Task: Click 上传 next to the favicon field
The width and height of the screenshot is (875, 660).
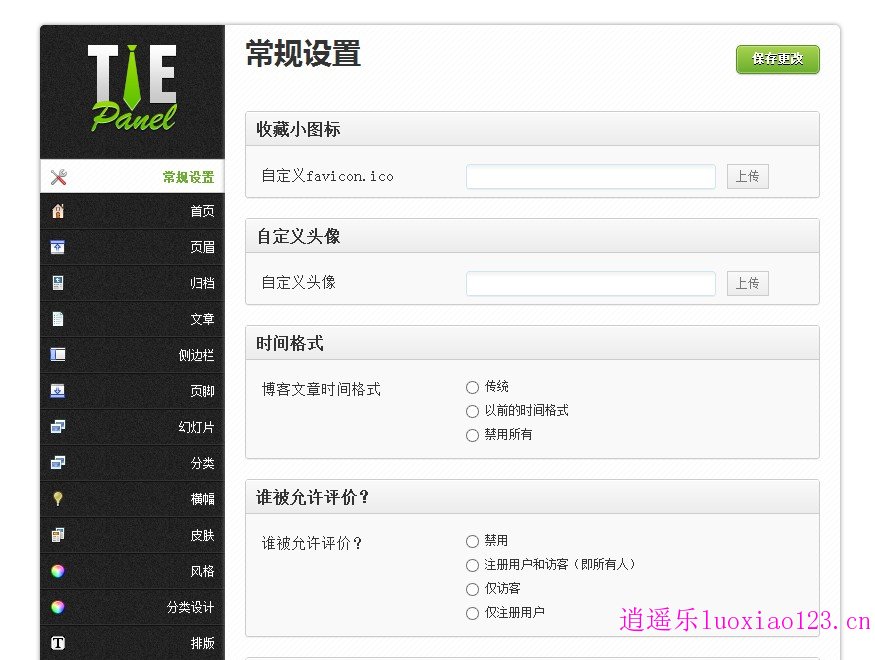Action: coord(747,176)
